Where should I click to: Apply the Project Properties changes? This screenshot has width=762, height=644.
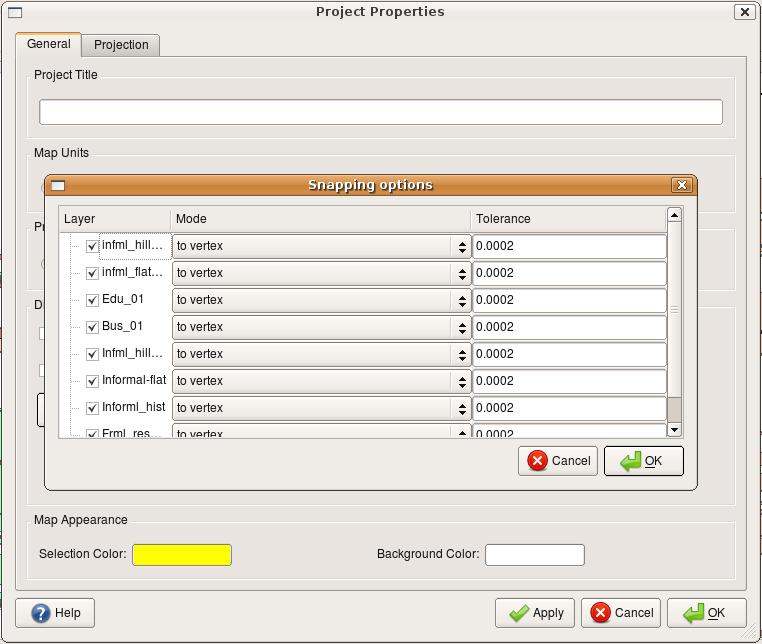(535, 613)
